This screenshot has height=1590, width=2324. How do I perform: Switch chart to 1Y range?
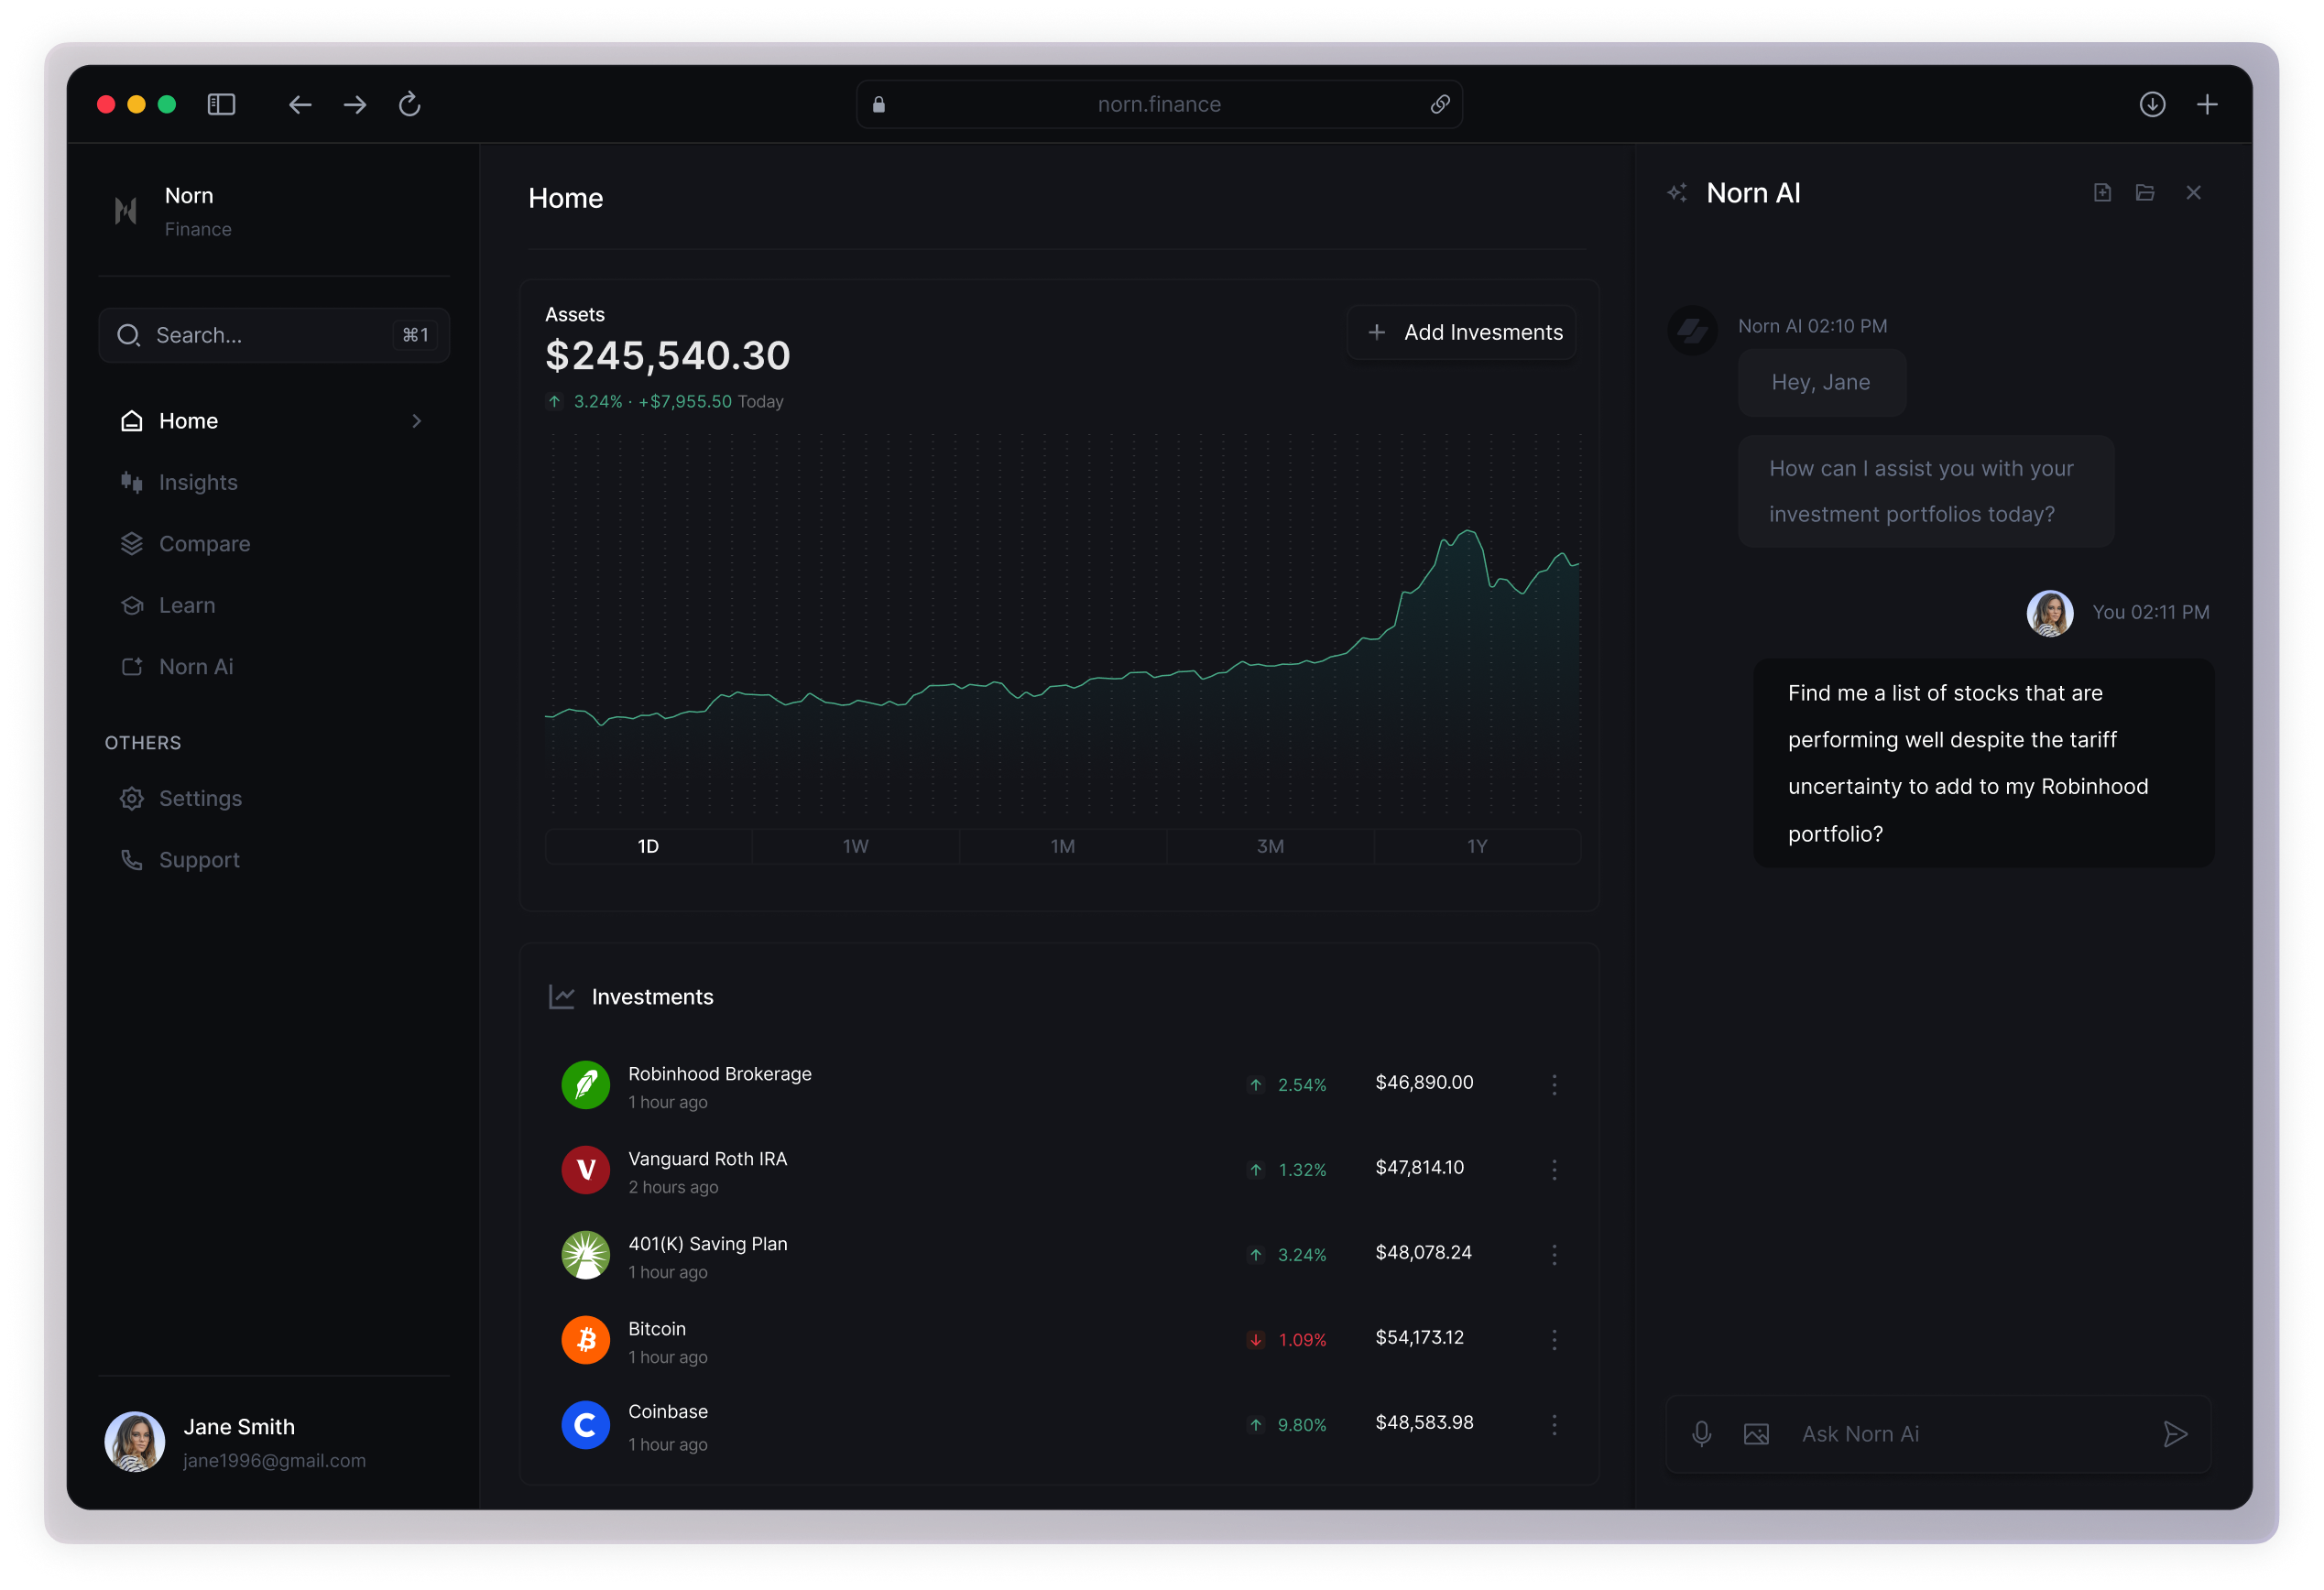[x=1476, y=846]
